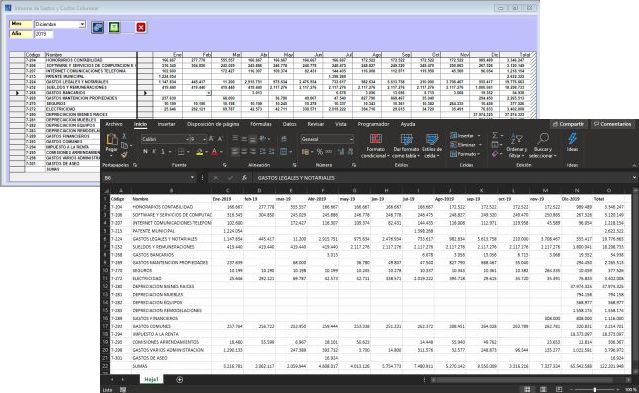Click the decrease decimals icon
The height and width of the screenshot is (393, 639).
pos(350,152)
